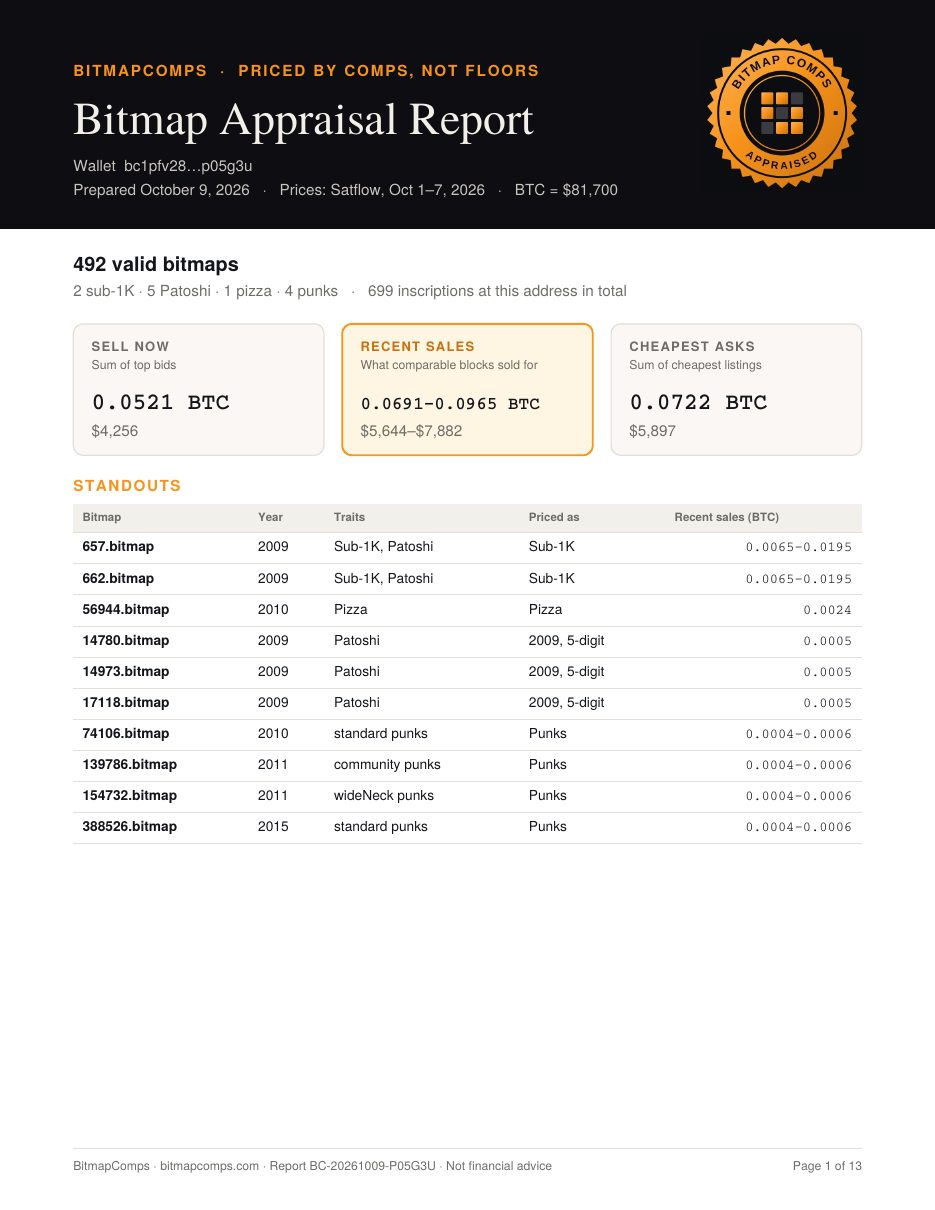Image resolution: width=935 pixels, height=1210 pixels.
Task: Click the 0.0521 BTC sell now value
Action: pos(161,402)
